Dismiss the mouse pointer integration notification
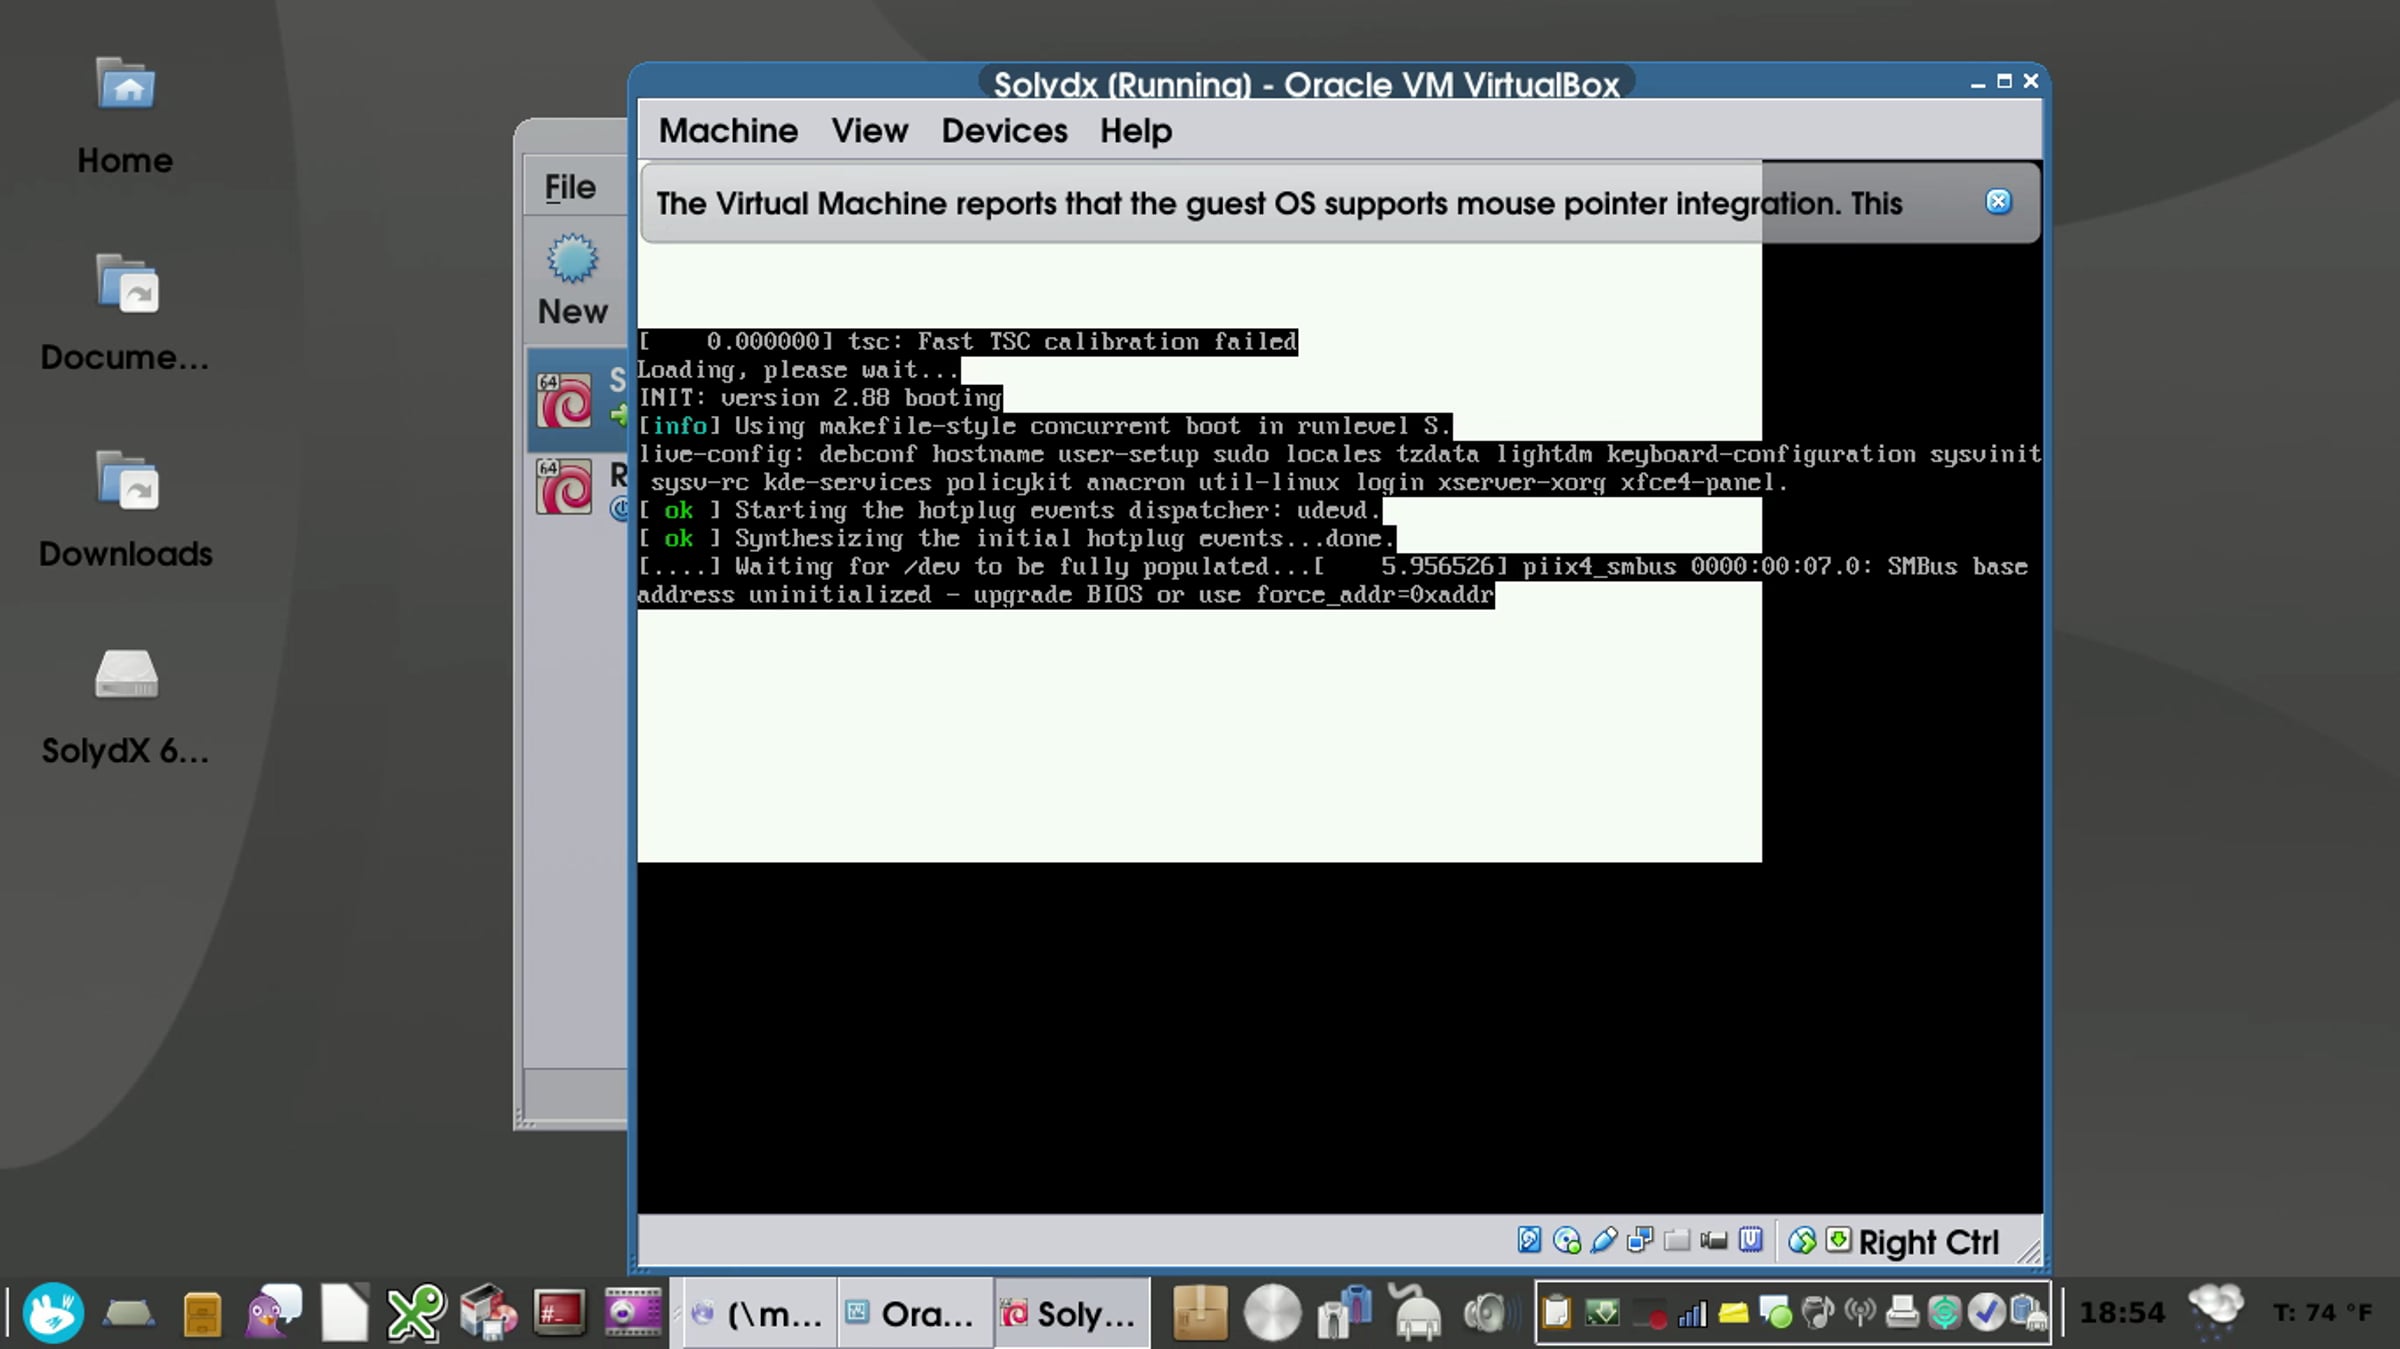Image resolution: width=2400 pixels, height=1349 pixels. pyautogui.click(x=1997, y=202)
